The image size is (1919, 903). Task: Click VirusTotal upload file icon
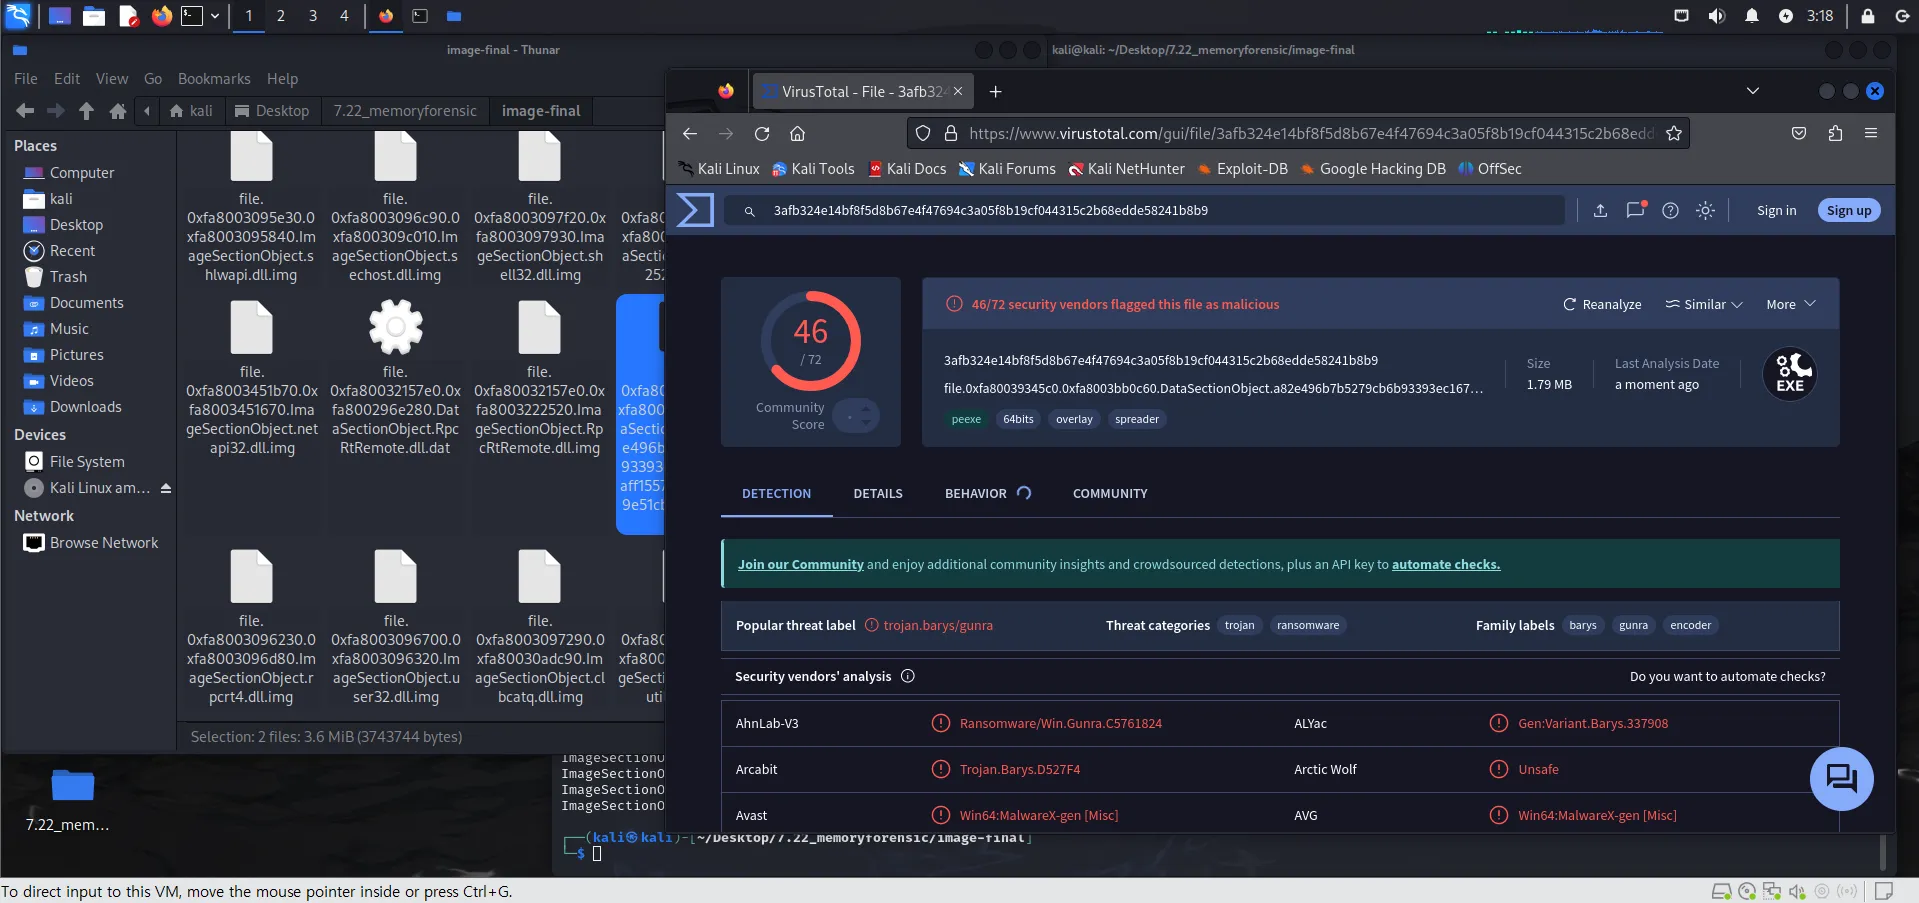(x=1600, y=210)
